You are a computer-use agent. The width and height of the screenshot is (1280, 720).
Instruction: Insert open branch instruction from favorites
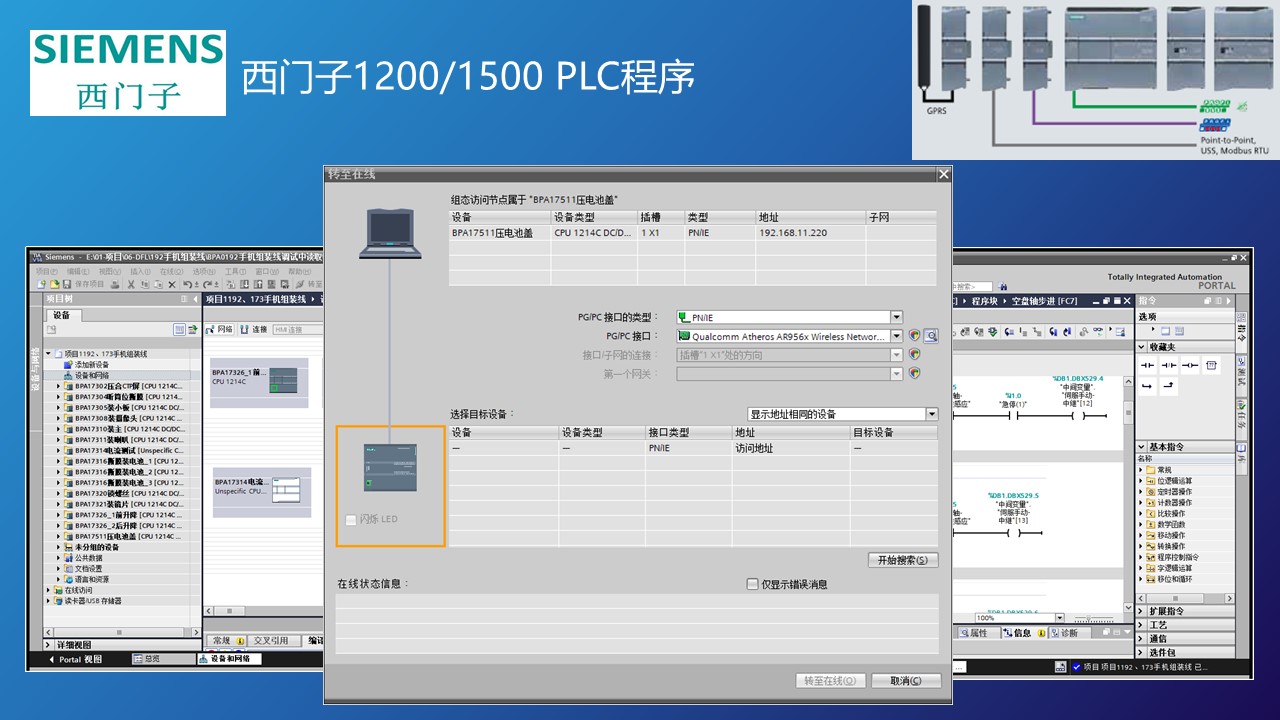pyautogui.click(x=1147, y=386)
